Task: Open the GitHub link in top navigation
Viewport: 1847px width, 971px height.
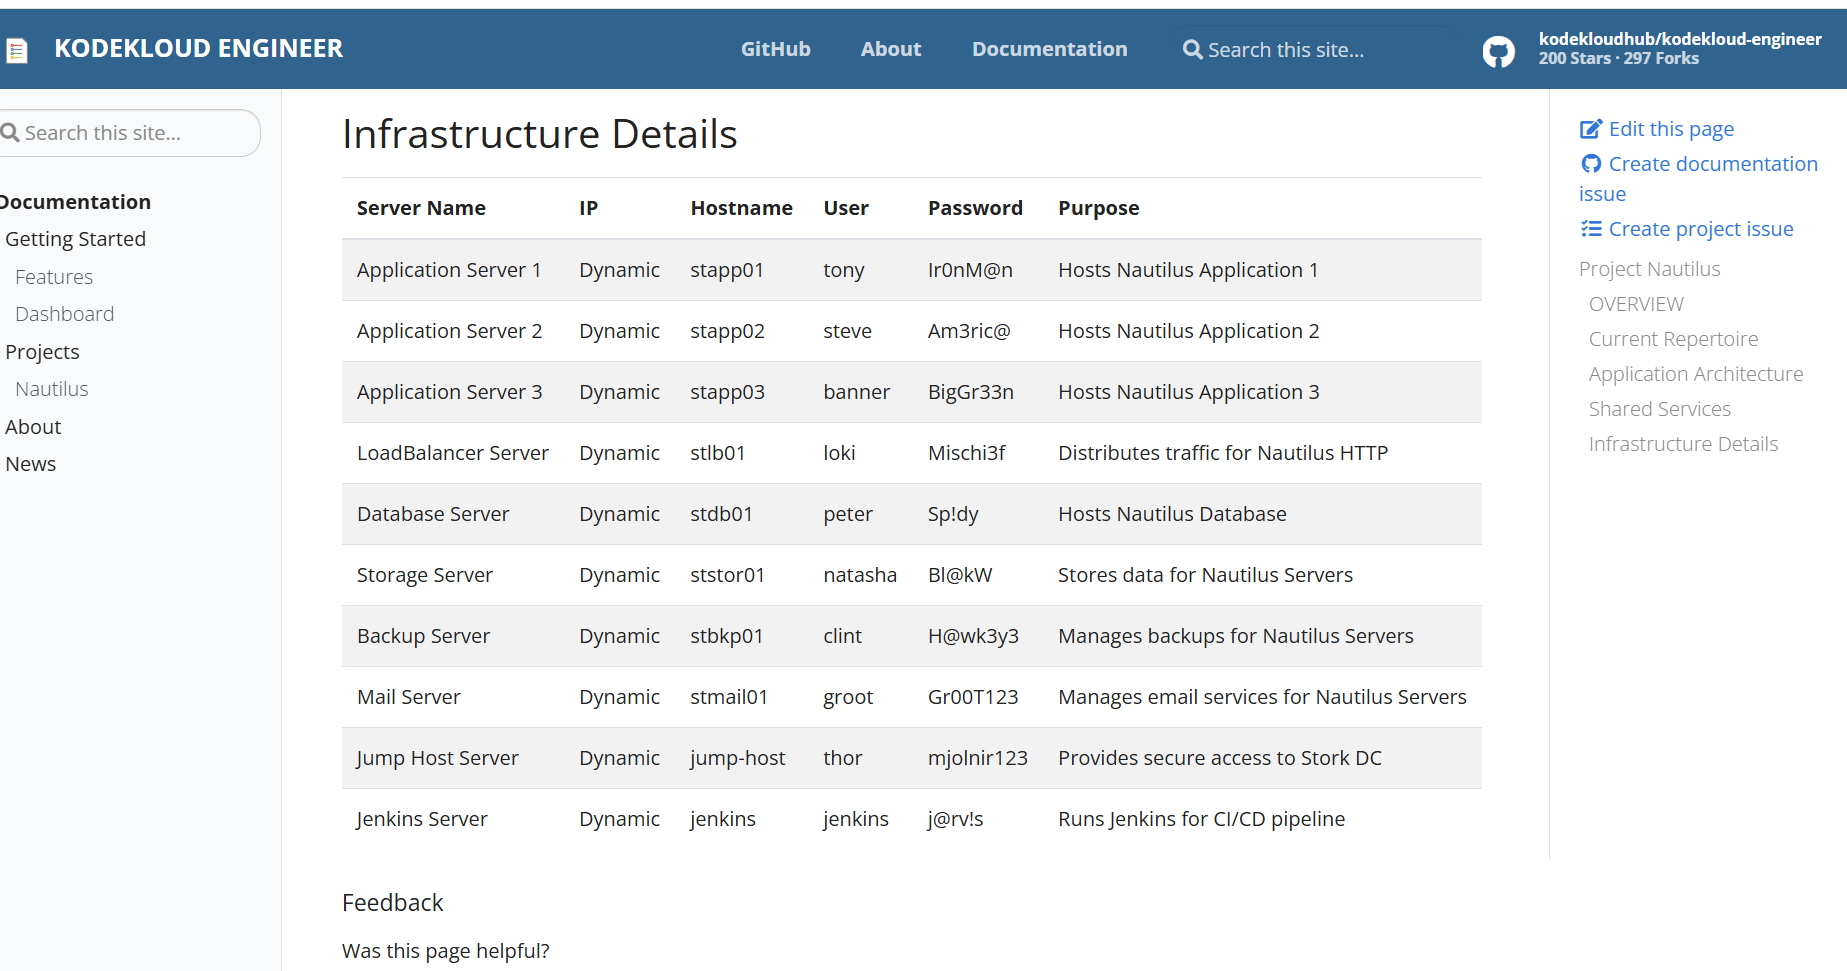Action: pos(775,49)
